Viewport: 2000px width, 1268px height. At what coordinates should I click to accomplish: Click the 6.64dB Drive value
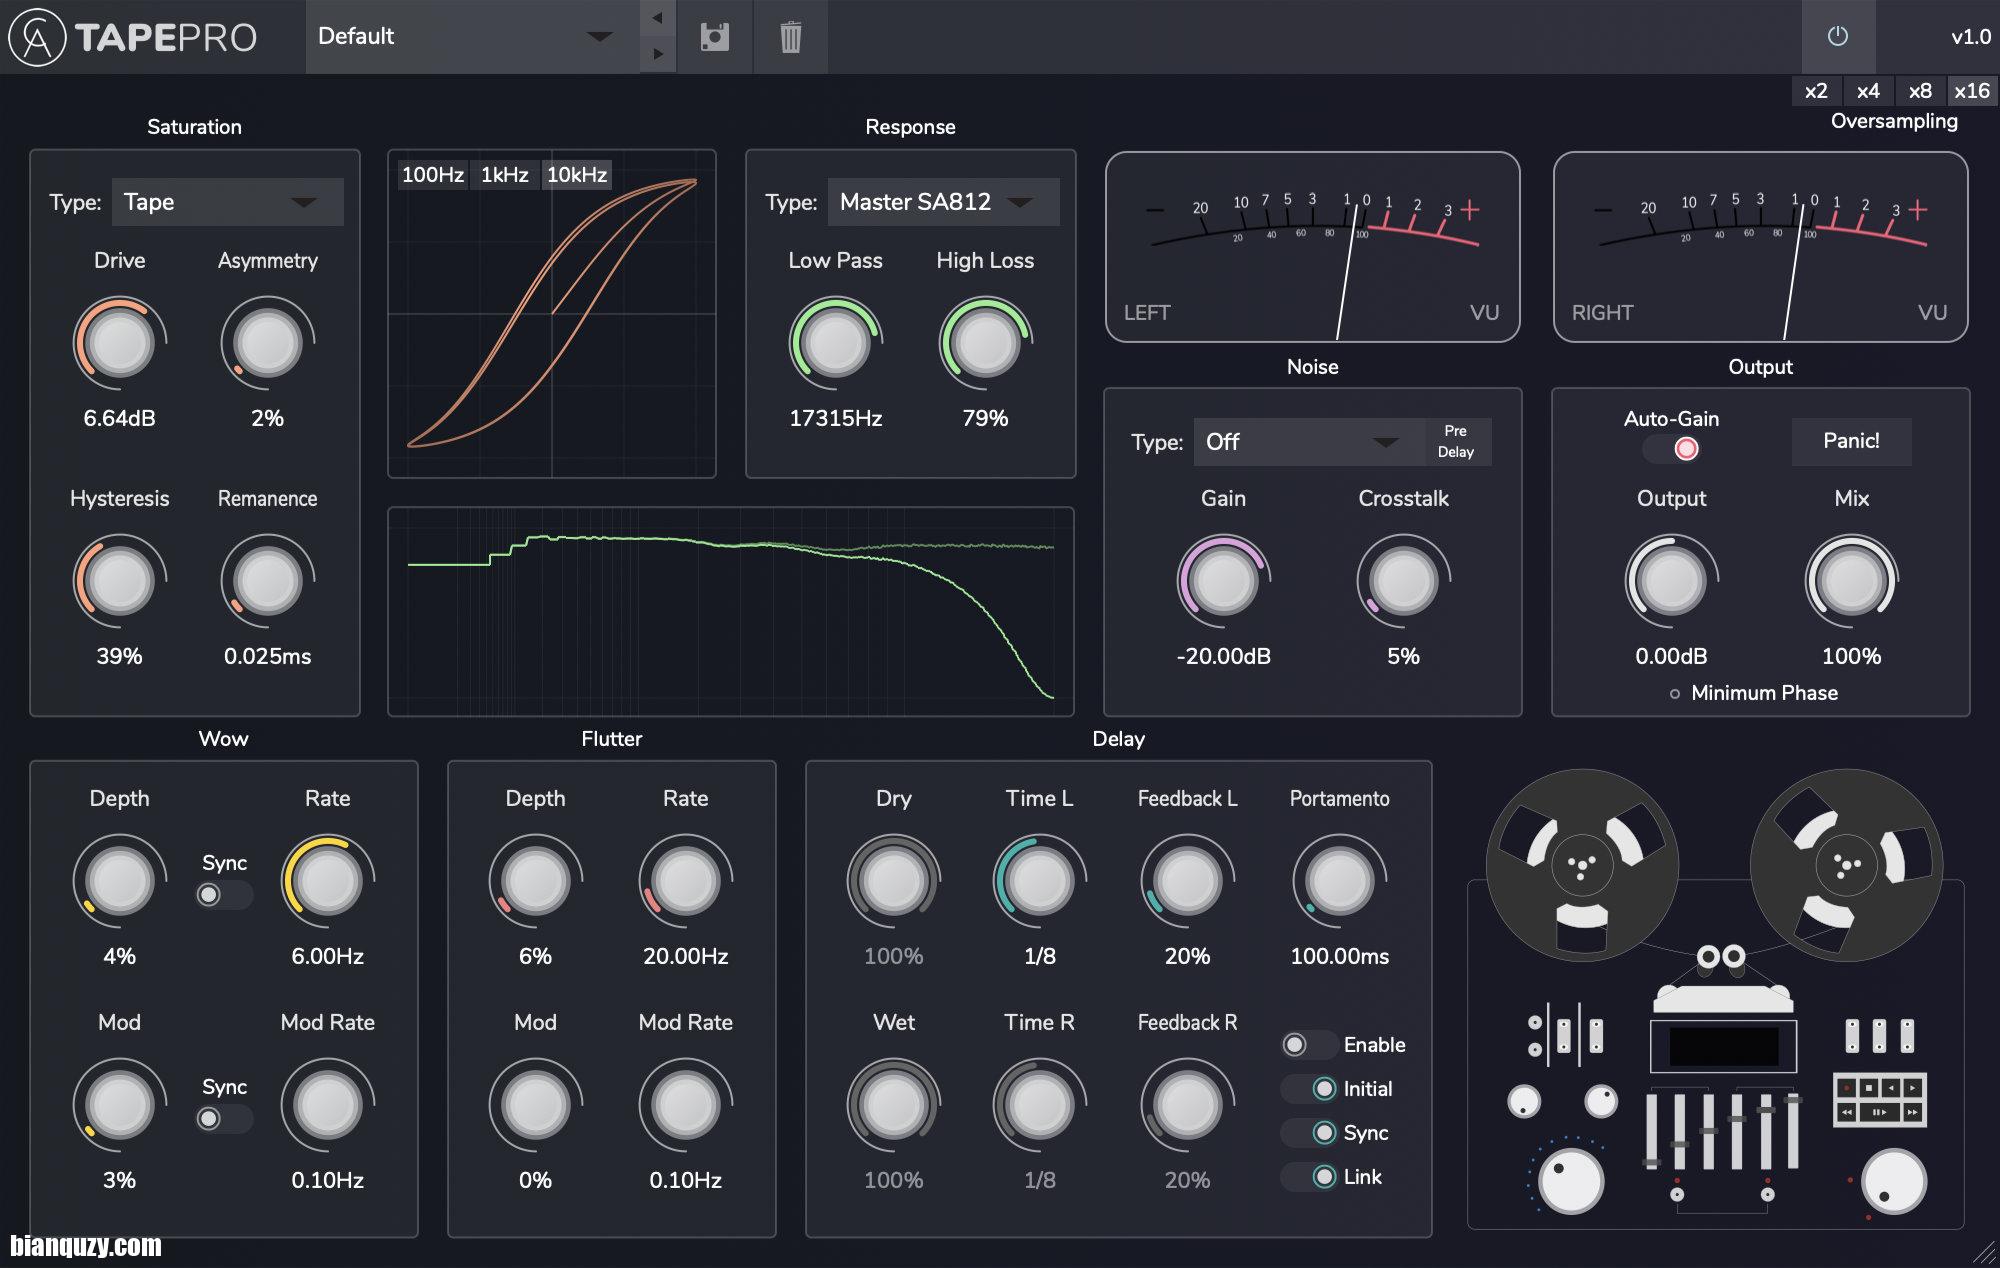(120, 418)
